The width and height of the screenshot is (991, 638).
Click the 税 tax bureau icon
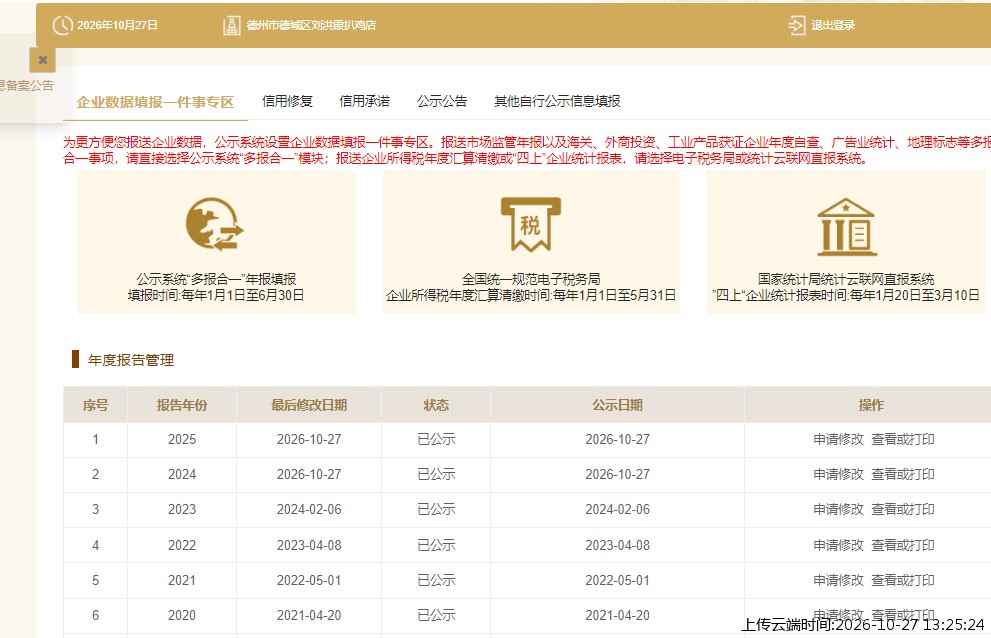531,224
